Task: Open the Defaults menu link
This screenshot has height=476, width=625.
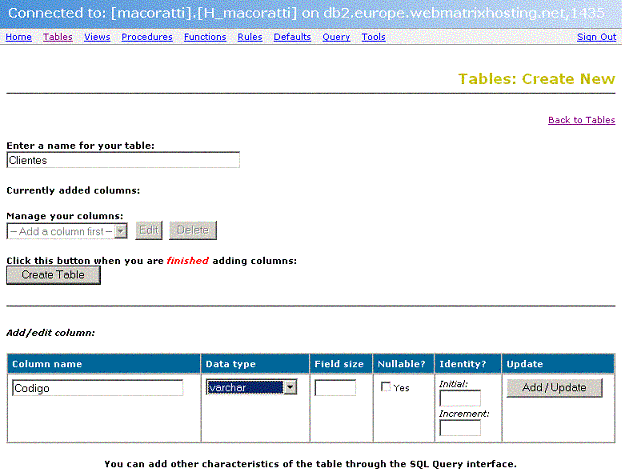Action: 292,37
